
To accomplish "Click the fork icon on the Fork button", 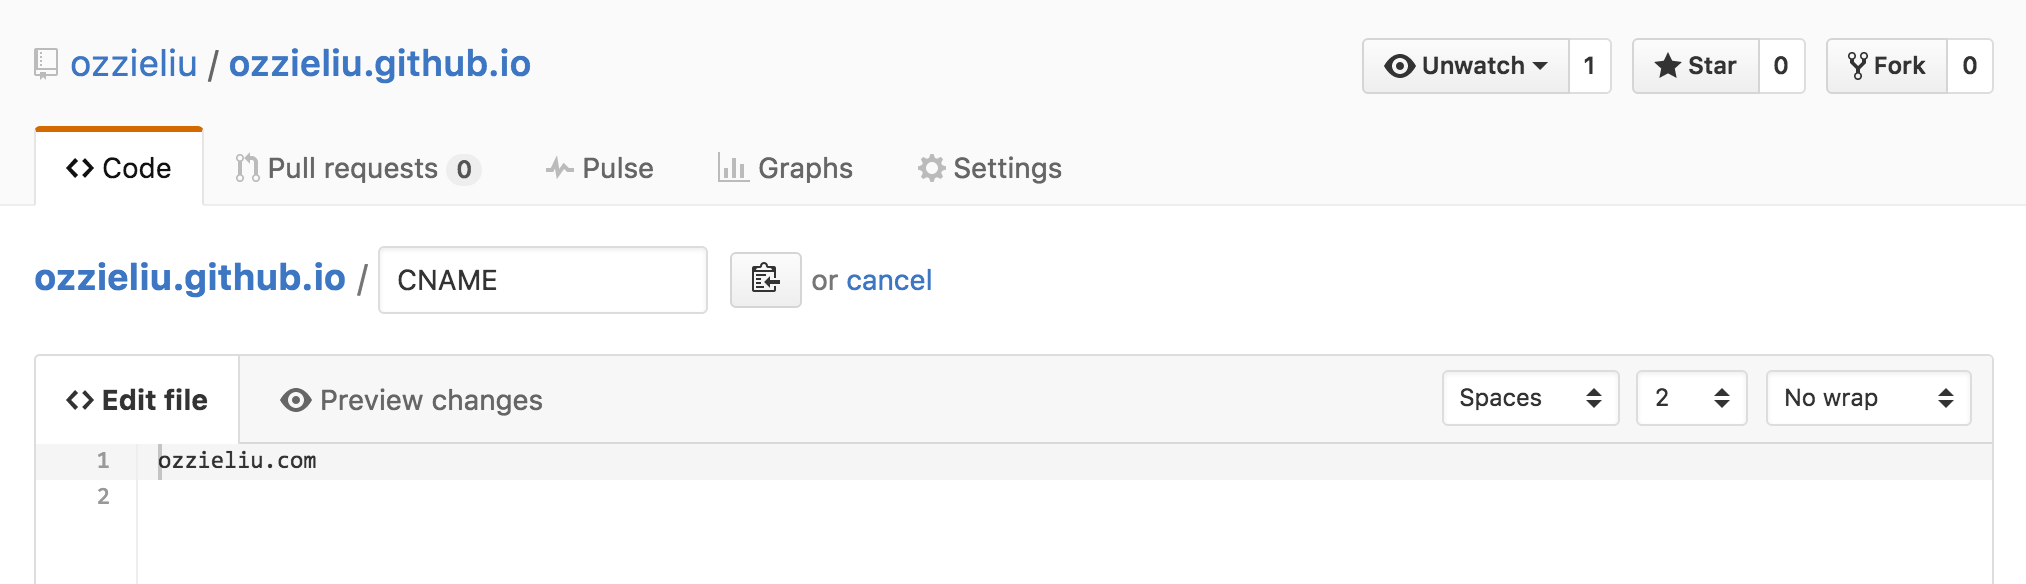I will click(1860, 64).
